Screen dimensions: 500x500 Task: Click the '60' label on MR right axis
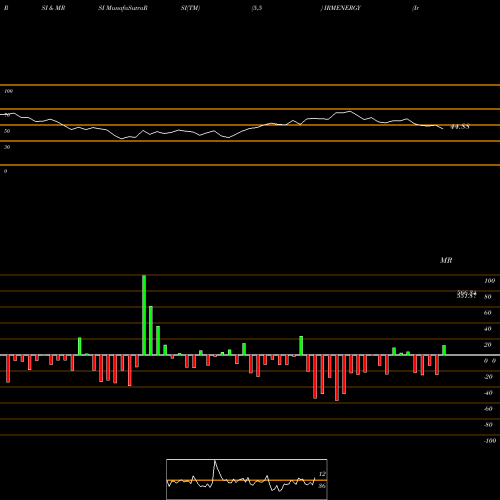coord(488,313)
